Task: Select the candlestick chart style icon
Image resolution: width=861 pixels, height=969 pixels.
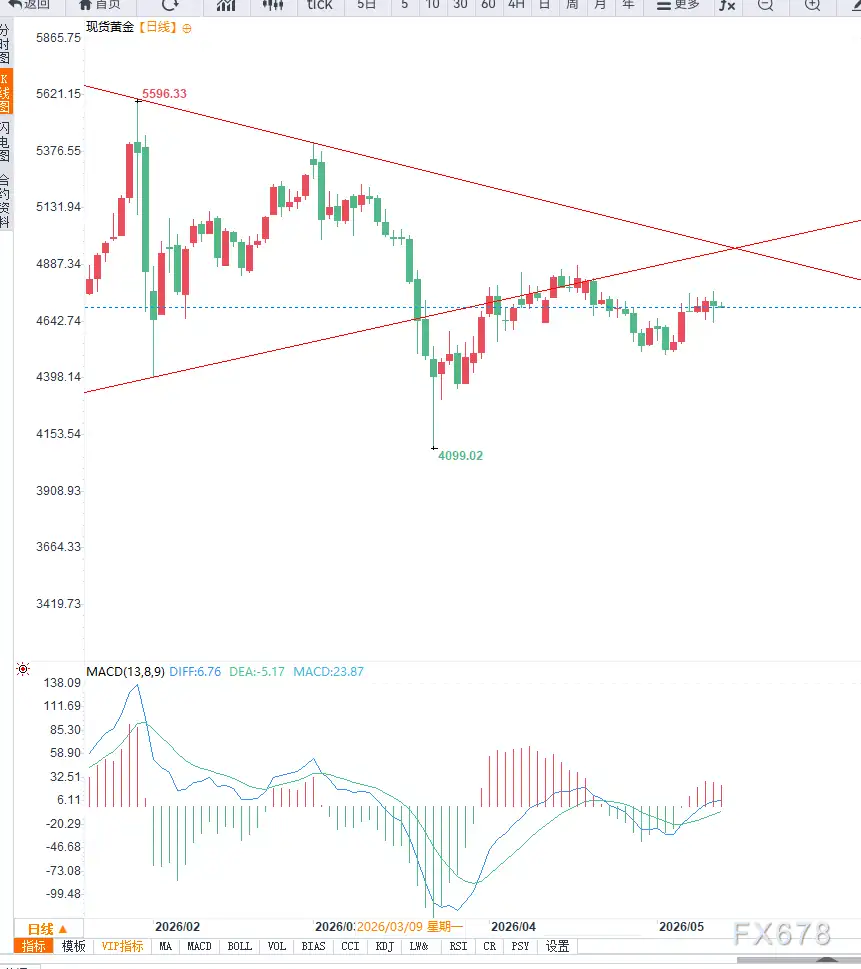Action: pos(273,5)
